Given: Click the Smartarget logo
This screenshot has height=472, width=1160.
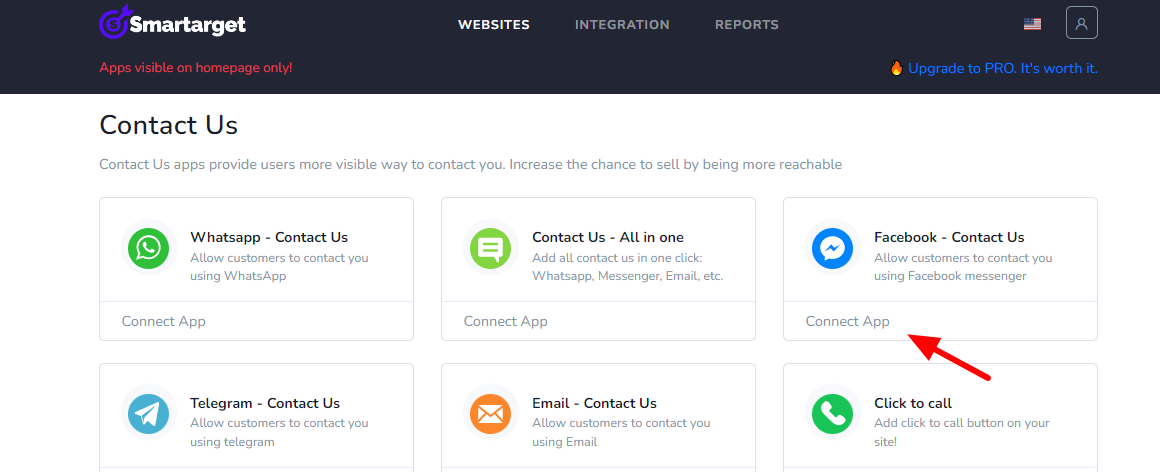Looking at the screenshot, I should click(x=172, y=24).
